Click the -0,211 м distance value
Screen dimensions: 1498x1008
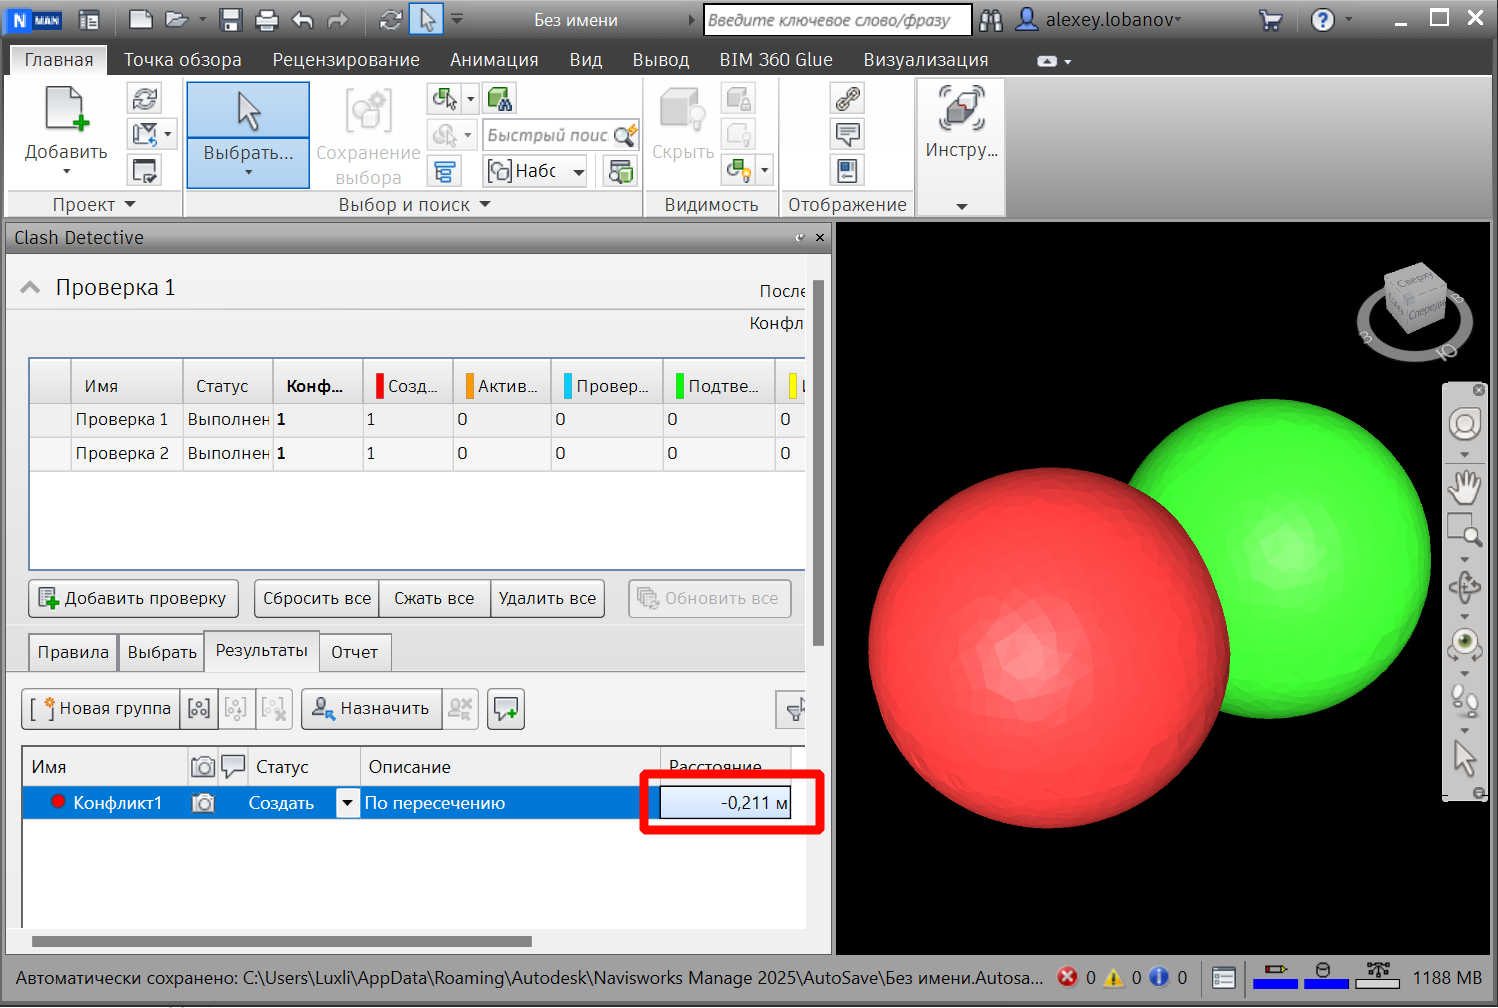click(x=725, y=803)
